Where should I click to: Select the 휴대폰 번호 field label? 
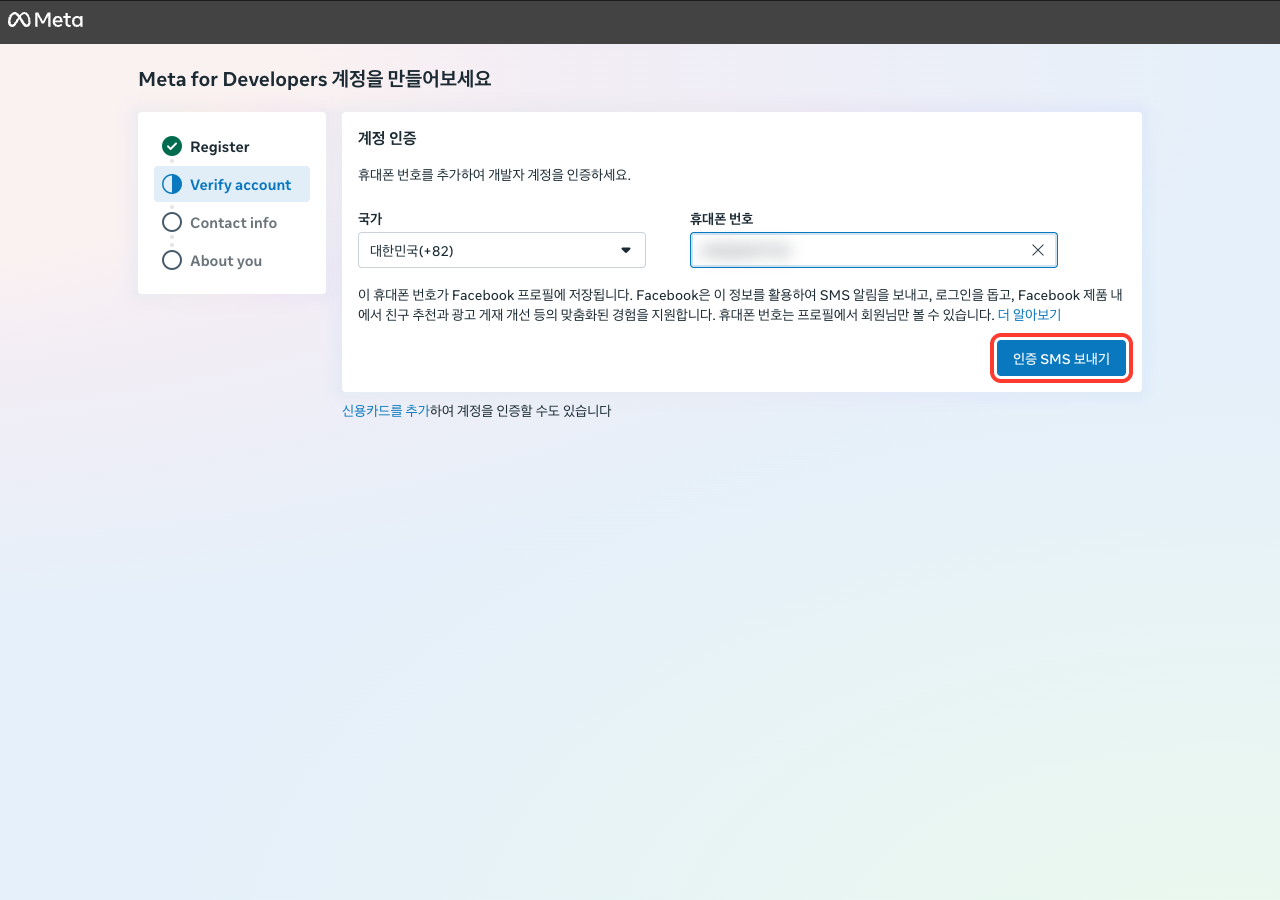point(721,218)
